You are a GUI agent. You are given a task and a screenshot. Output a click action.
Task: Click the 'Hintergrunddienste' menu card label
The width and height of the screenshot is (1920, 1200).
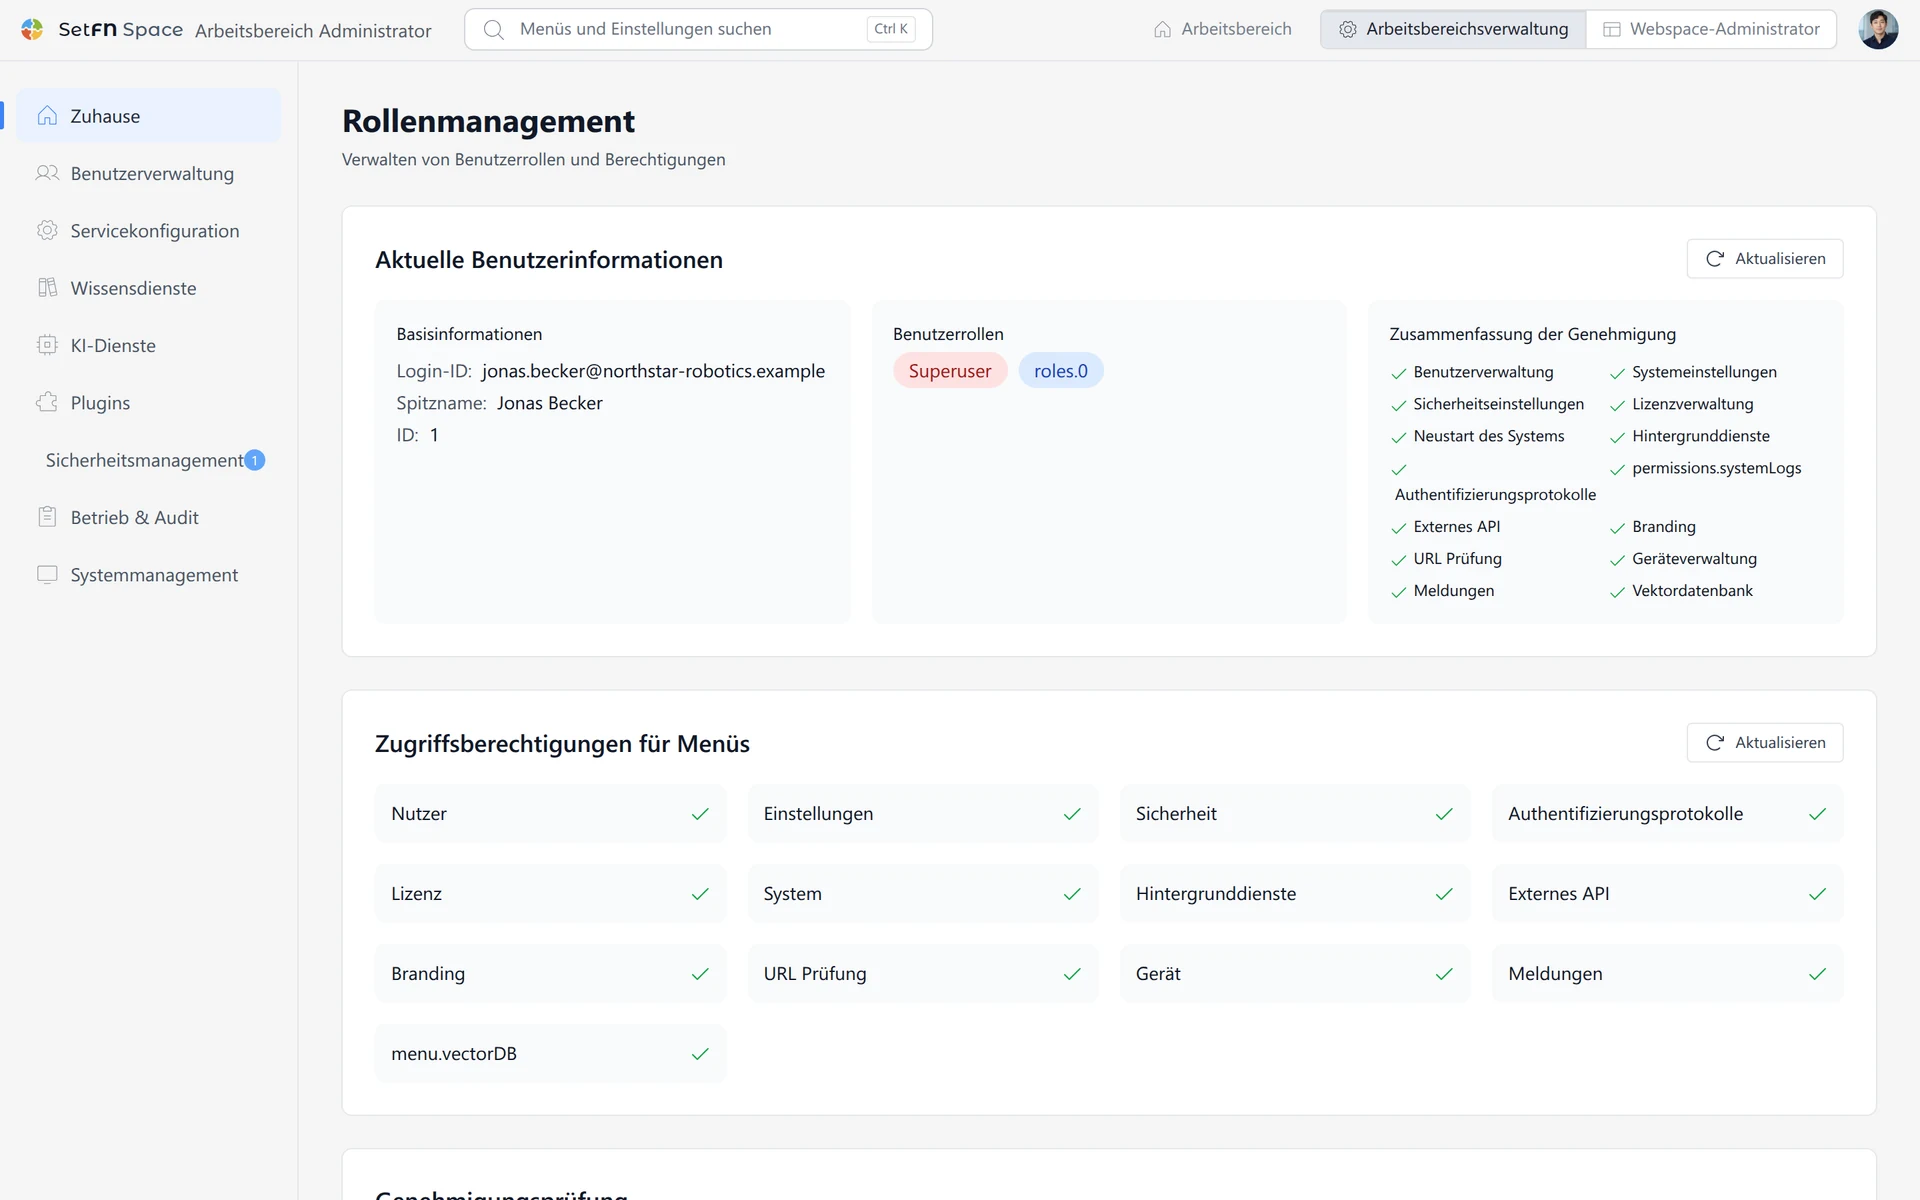(x=1216, y=894)
